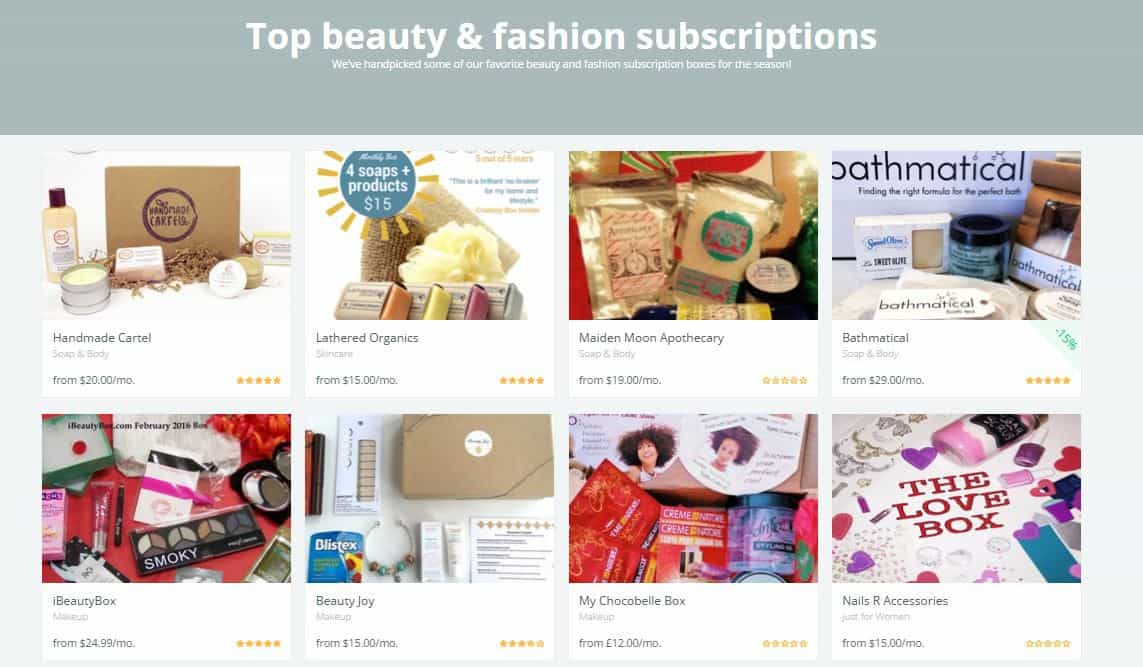1143x667 pixels.
Task: Open the iBeautyBox makeup palette image
Action: [x=166, y=498]
